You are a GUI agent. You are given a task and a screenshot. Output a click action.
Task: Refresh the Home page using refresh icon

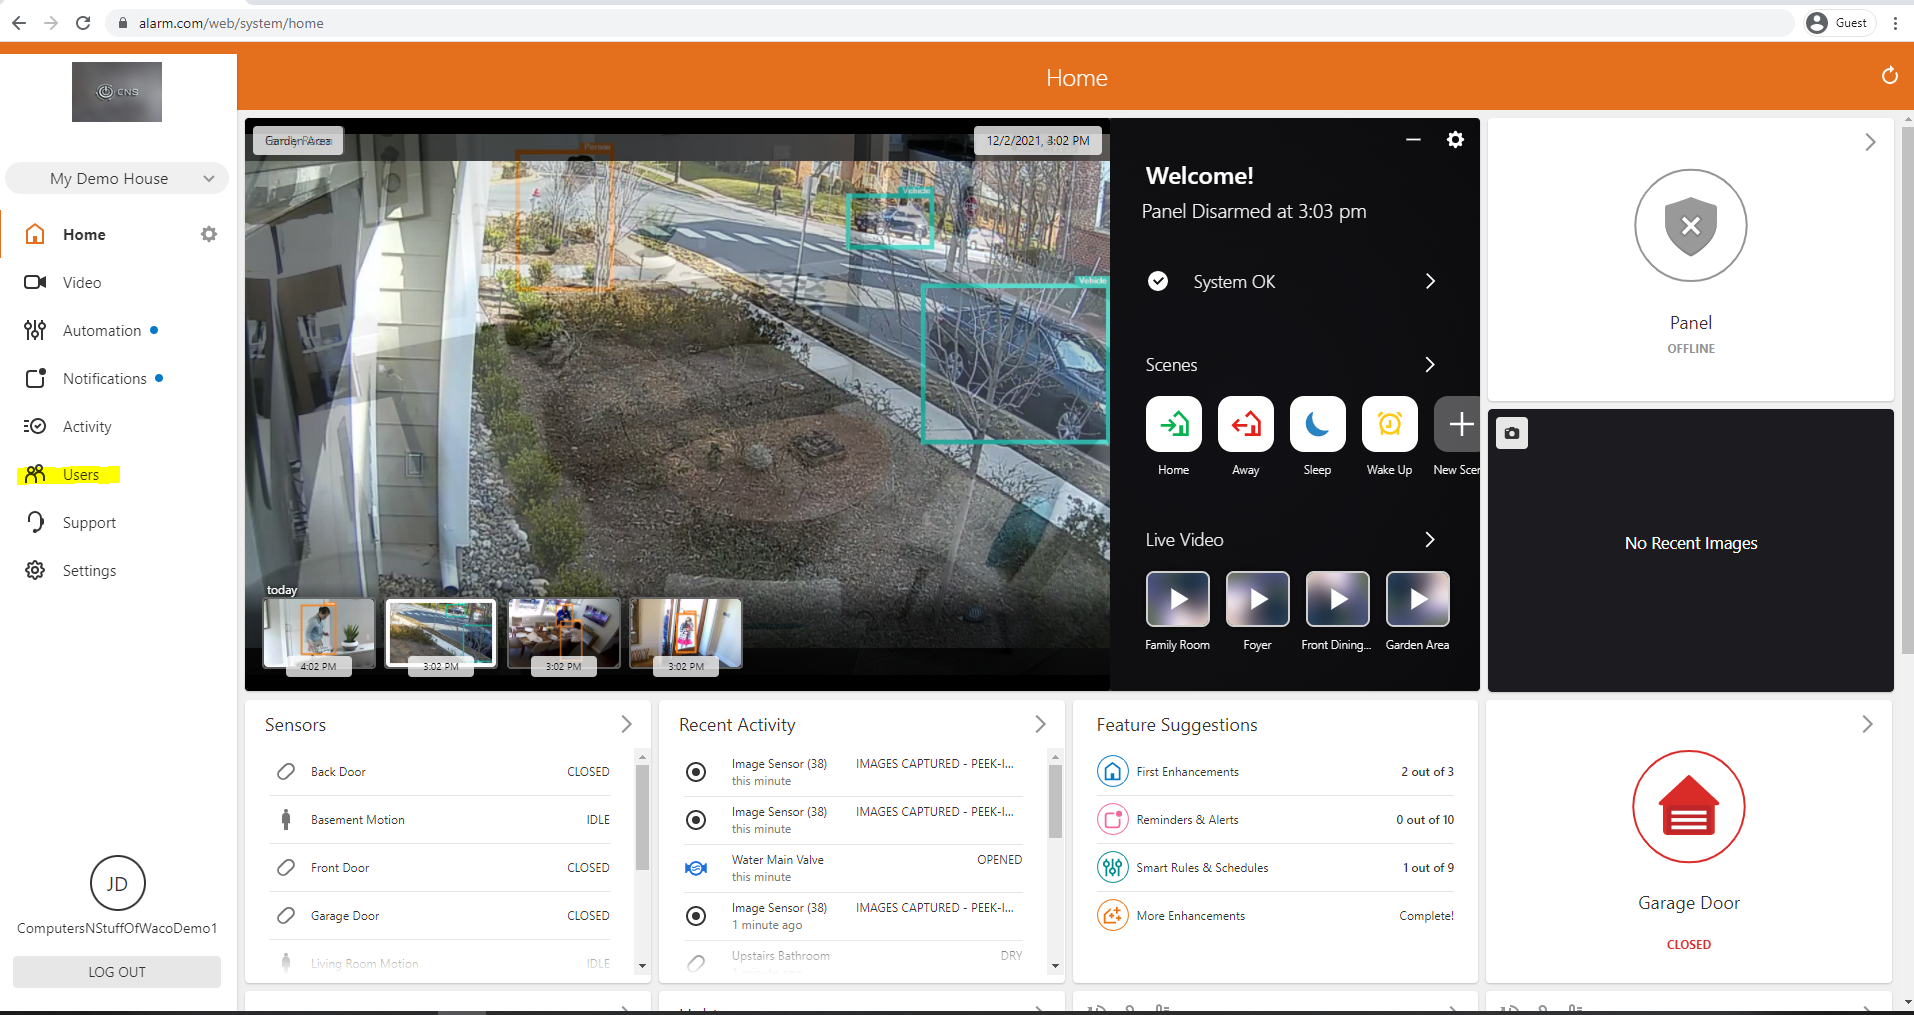coord(1889,76)
